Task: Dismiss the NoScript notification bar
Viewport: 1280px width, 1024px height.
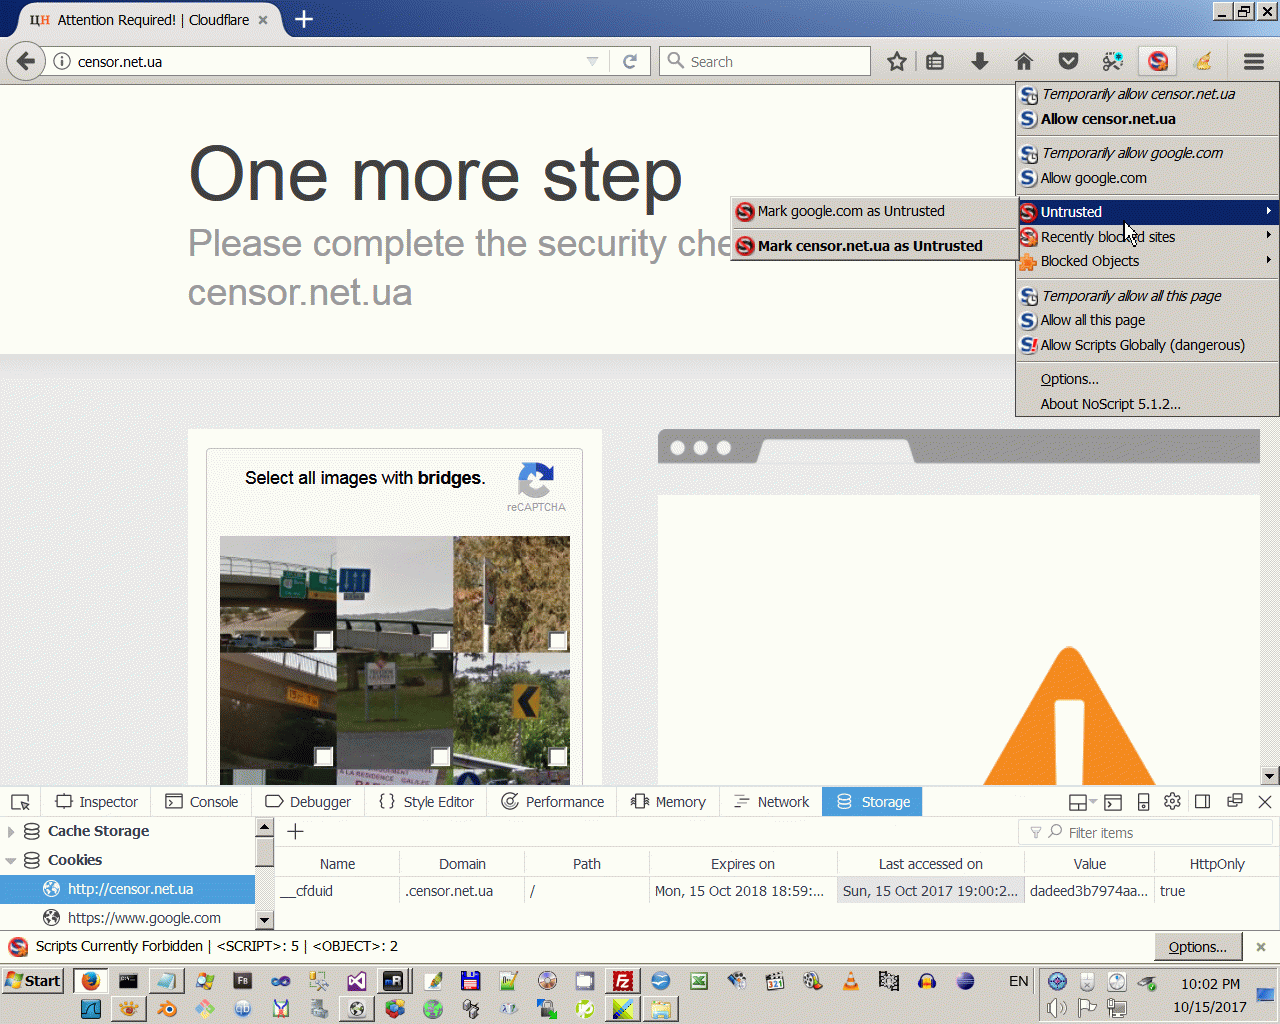Action: (x=1261, y=947)
